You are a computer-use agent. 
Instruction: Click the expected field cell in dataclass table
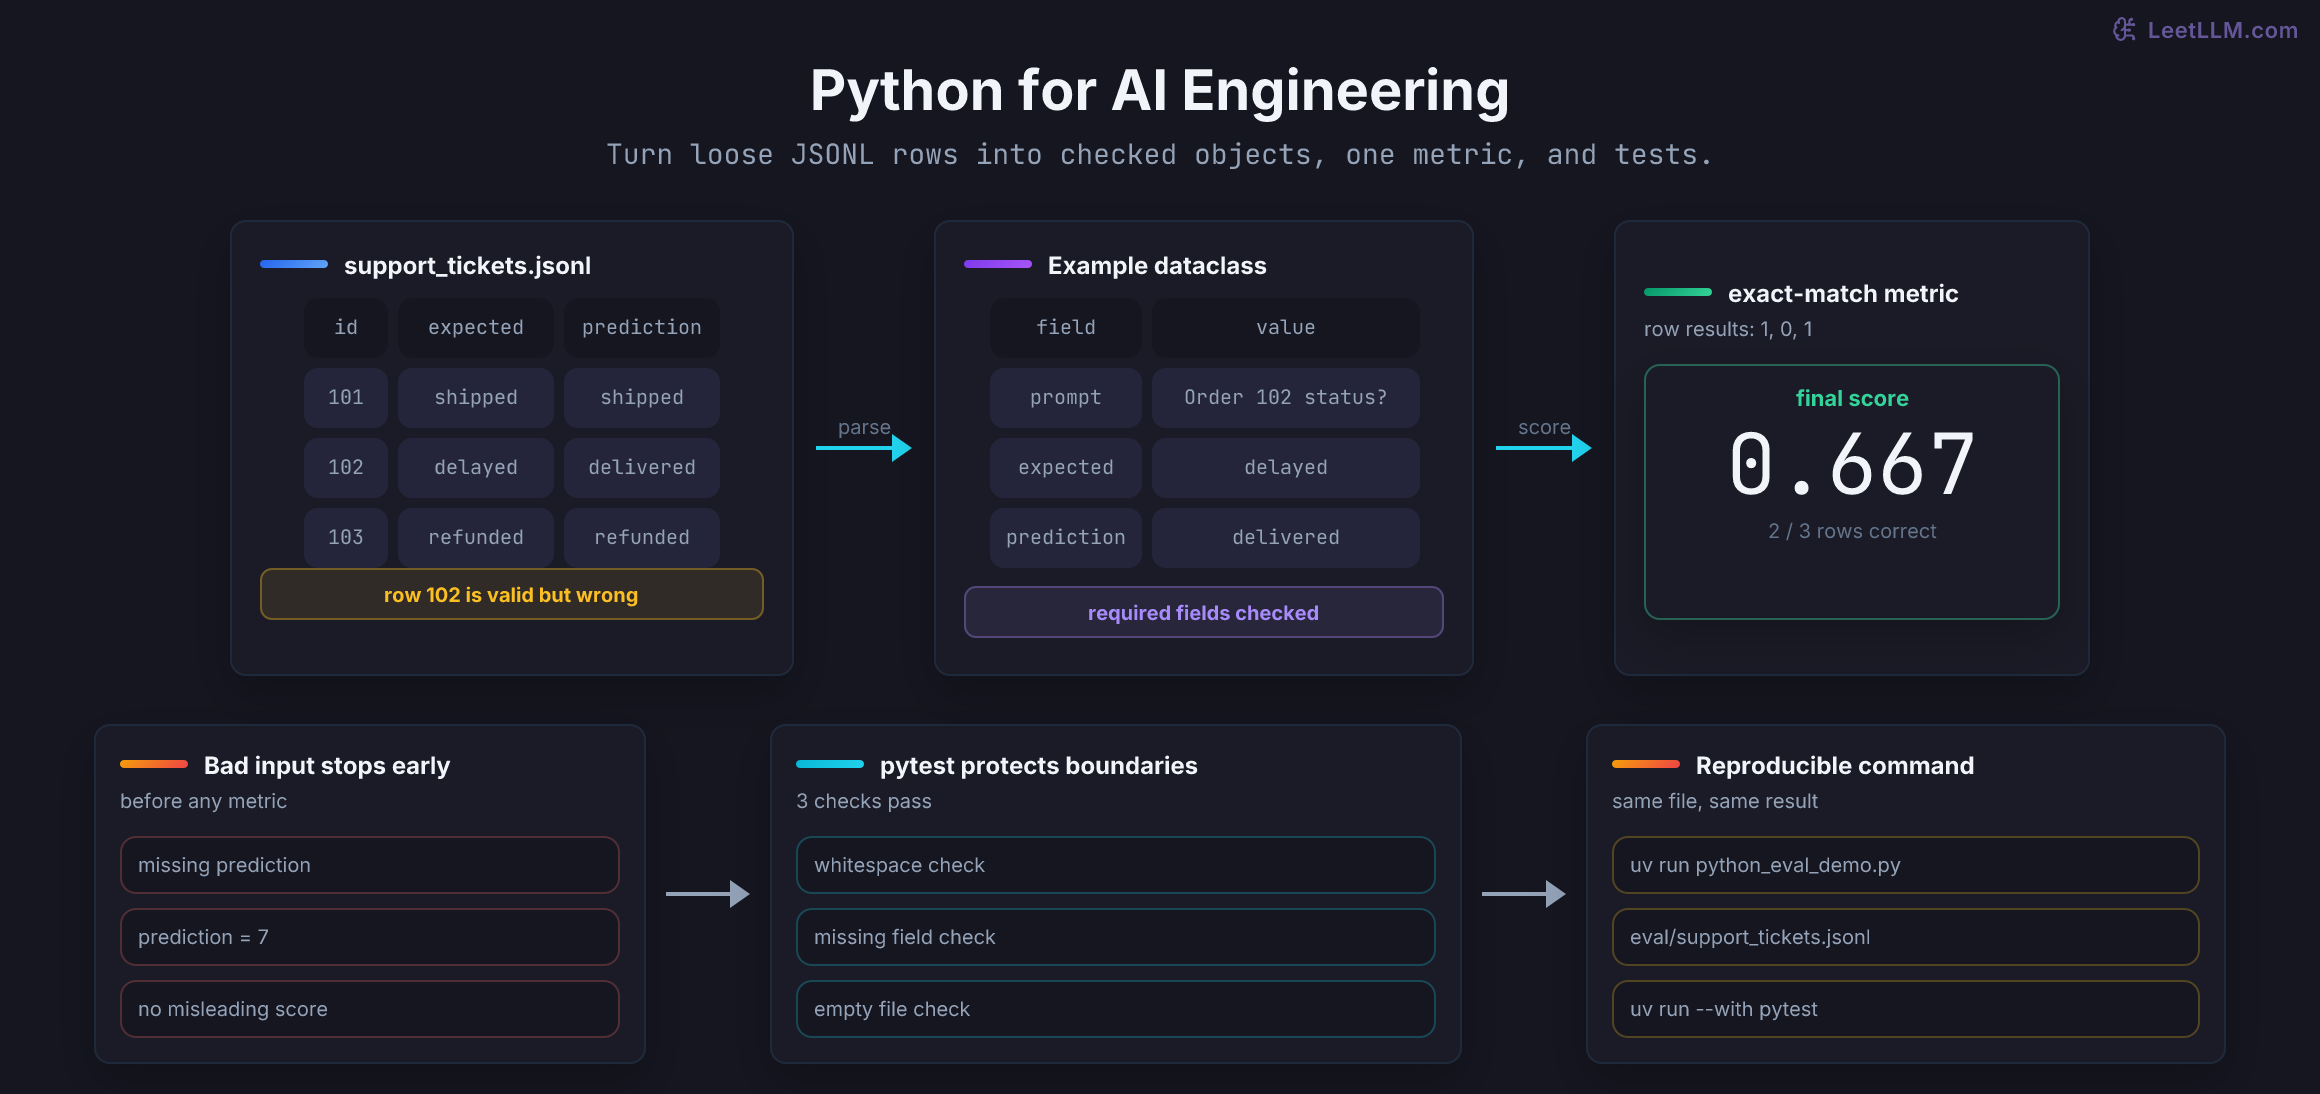click(x=1066, y=468)
